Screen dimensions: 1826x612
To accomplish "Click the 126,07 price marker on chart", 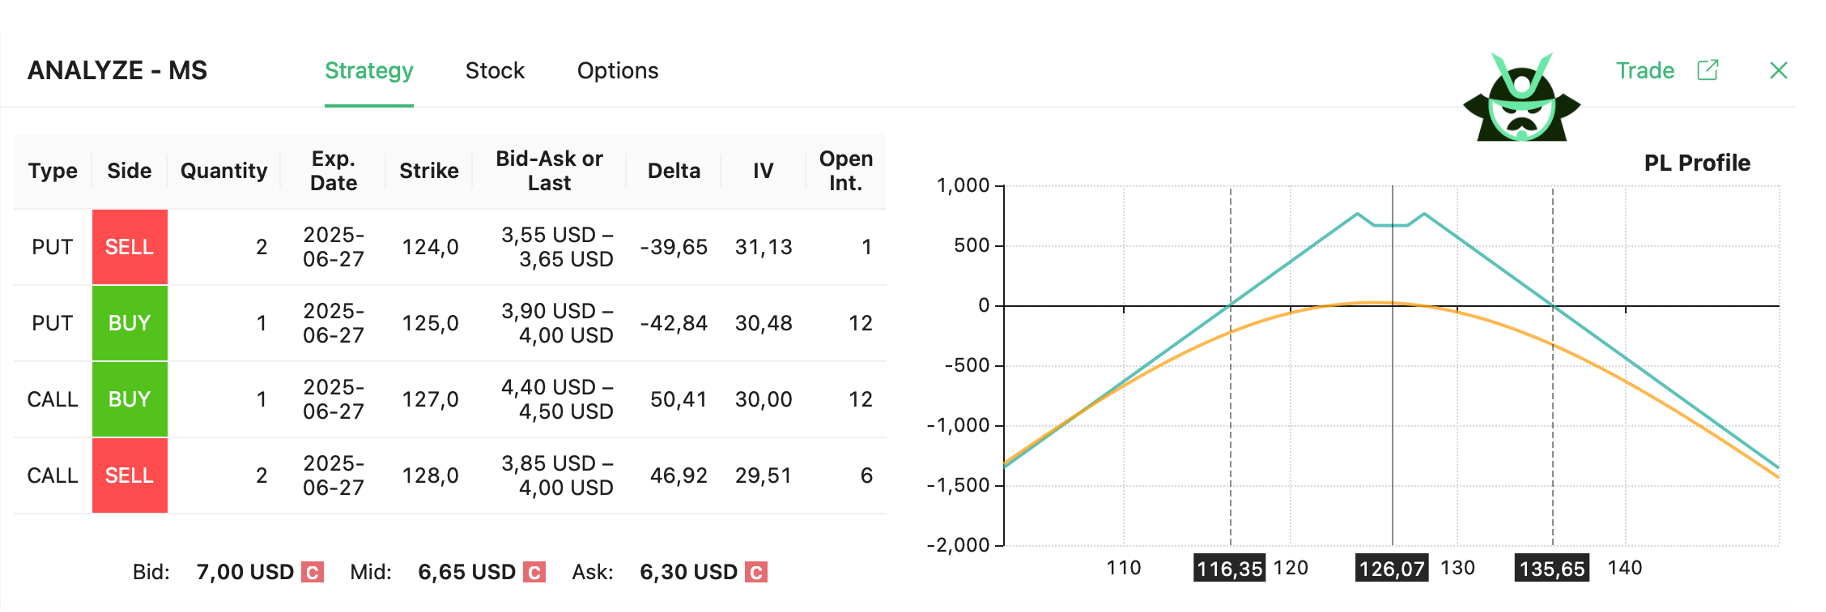I will point(1391,568).
